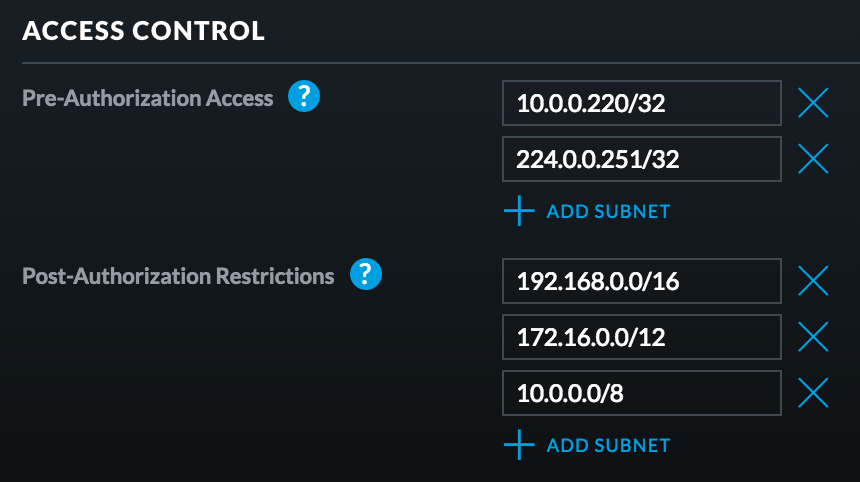
Task: Open help for Post-Authorization Restrictions
Action: [366, 274]
